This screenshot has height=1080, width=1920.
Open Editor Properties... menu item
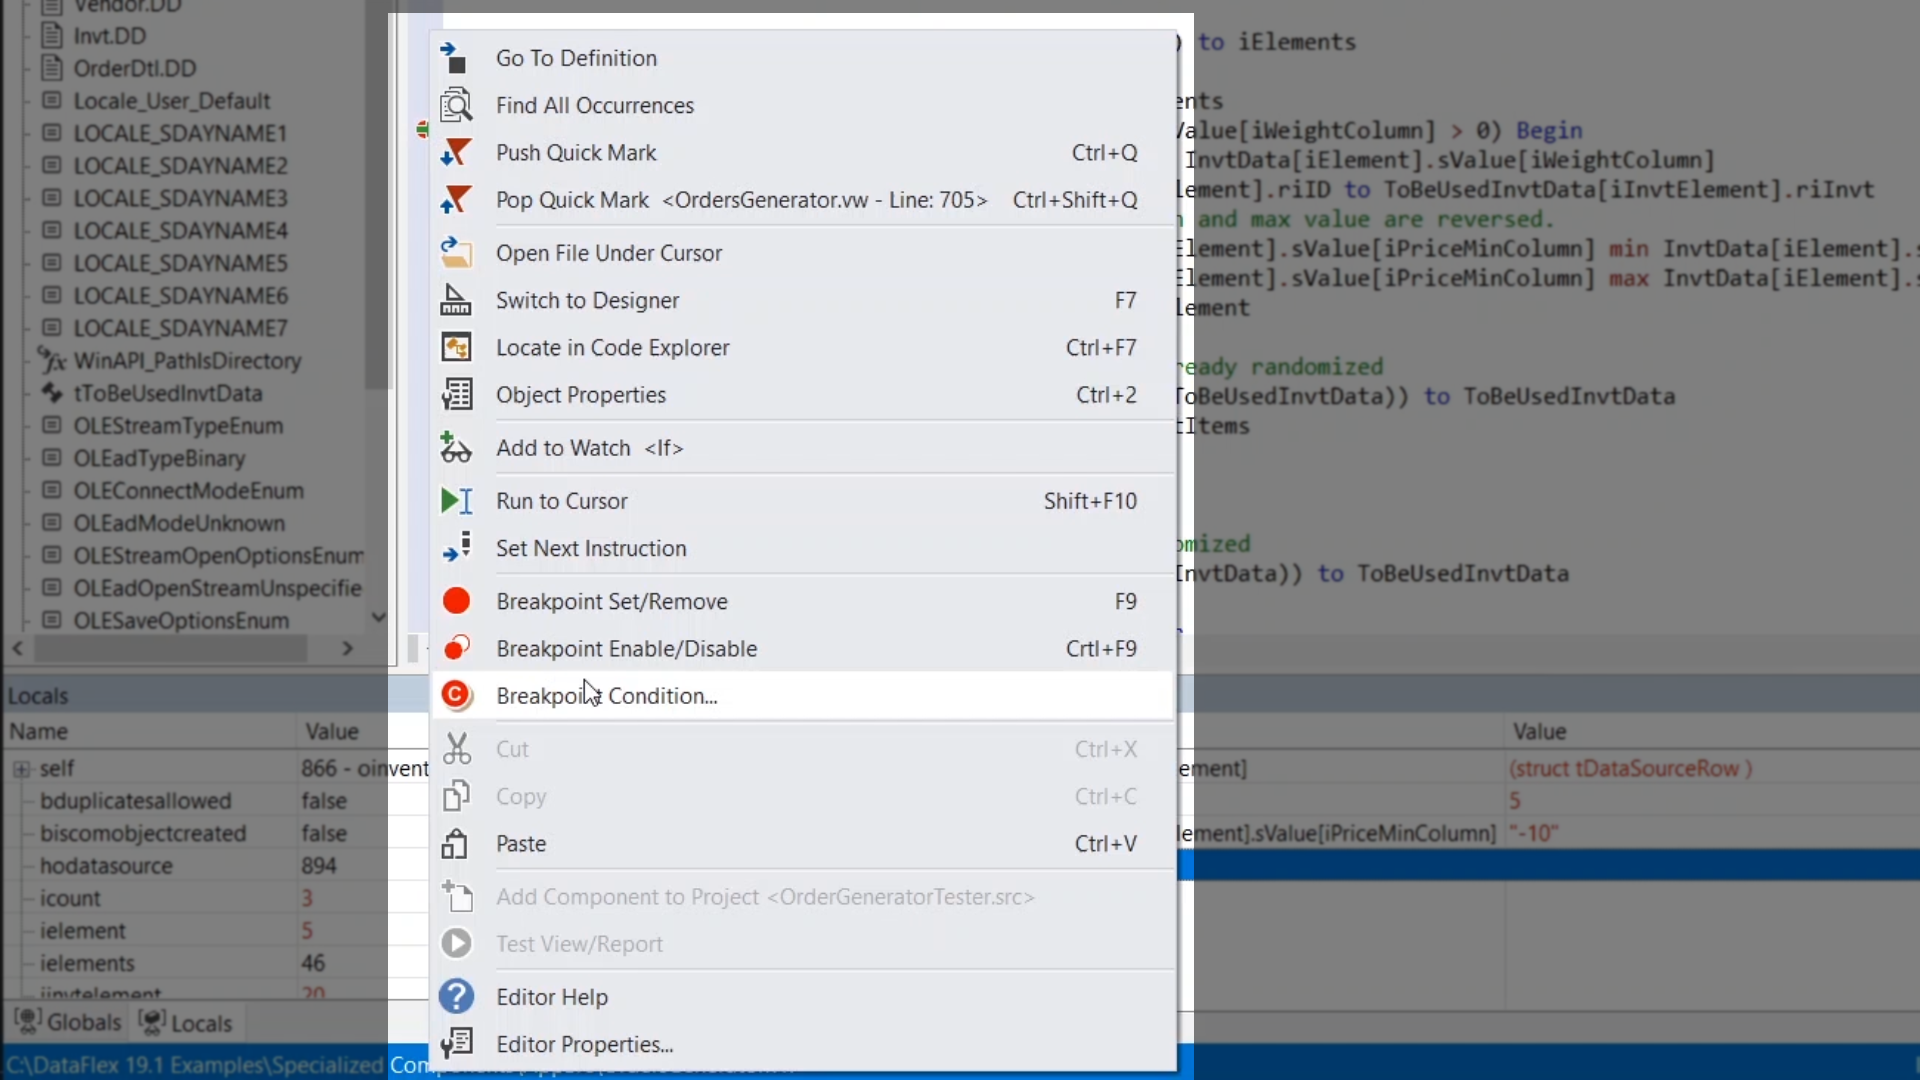pyautogui.click(x=584, y=1044)
